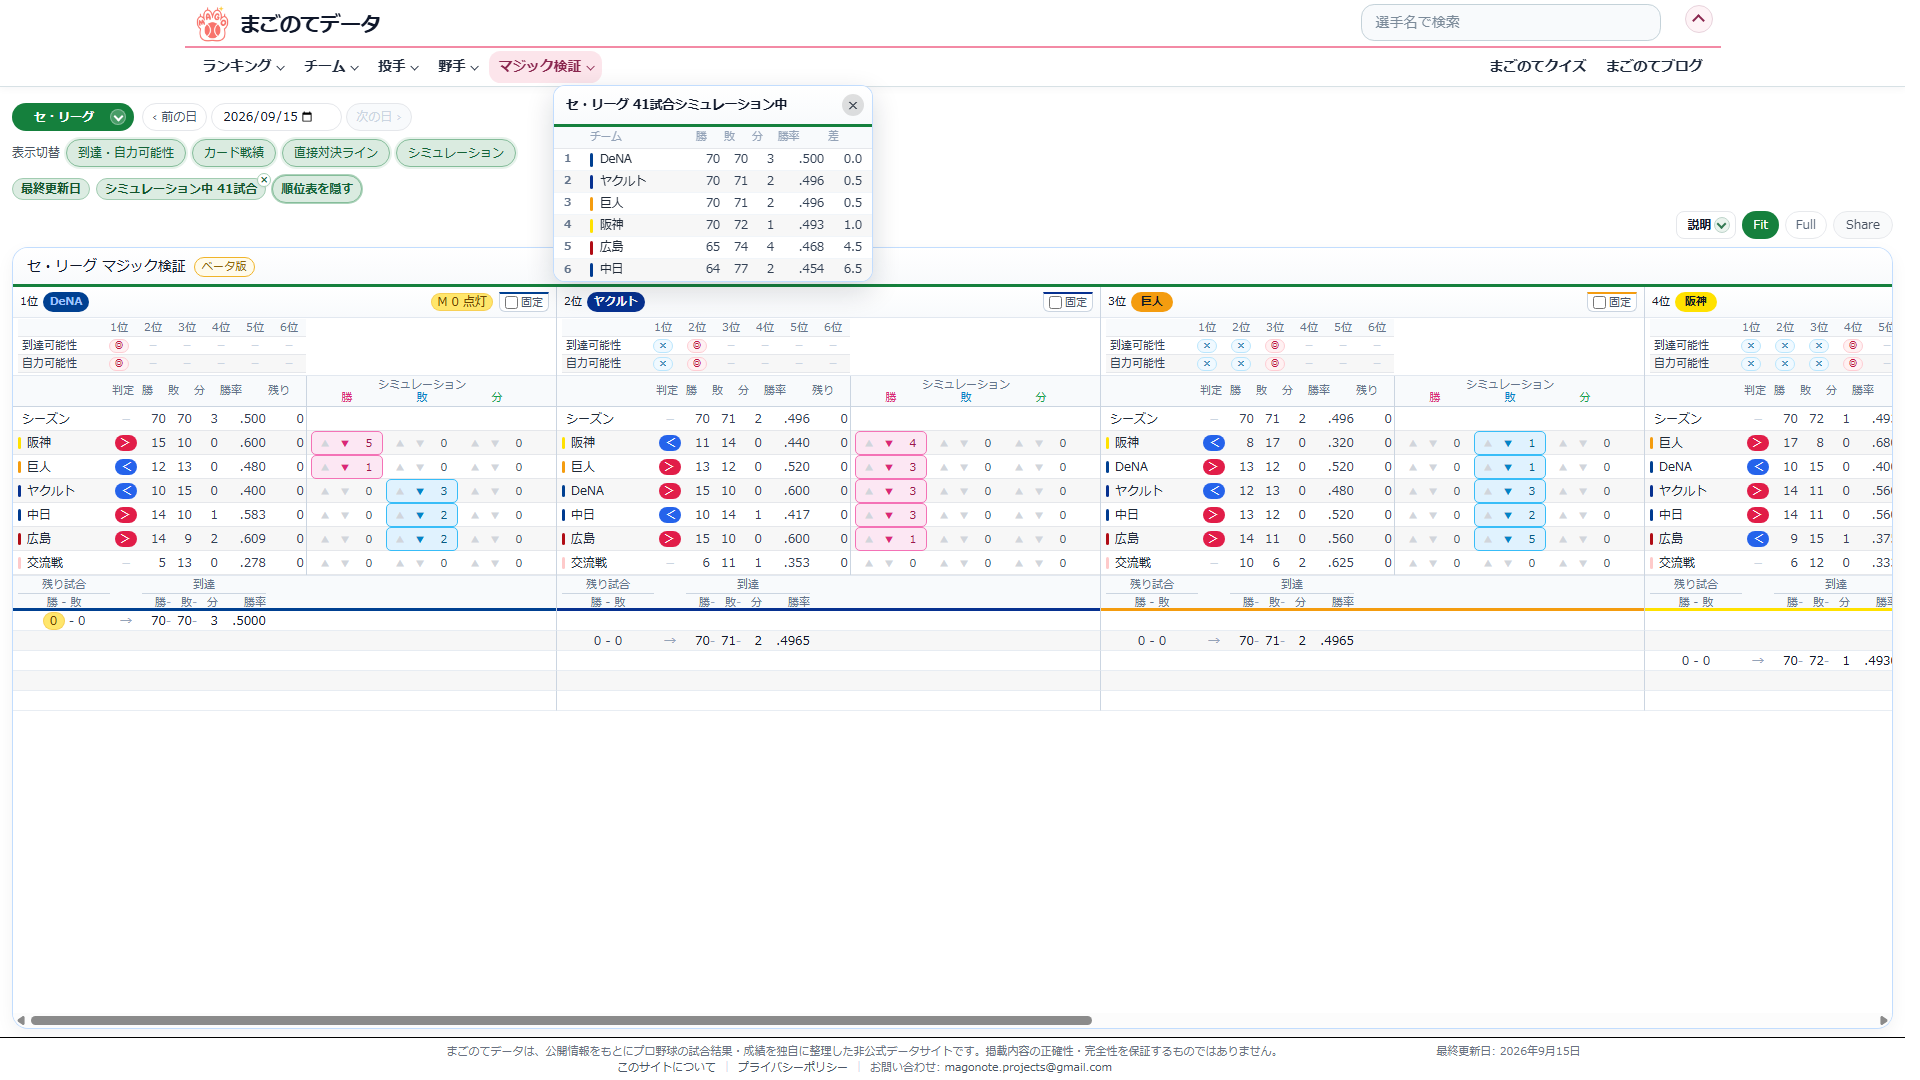Click the red > judgment badge for 阪神 in DeNA panel

click(125, 443)
